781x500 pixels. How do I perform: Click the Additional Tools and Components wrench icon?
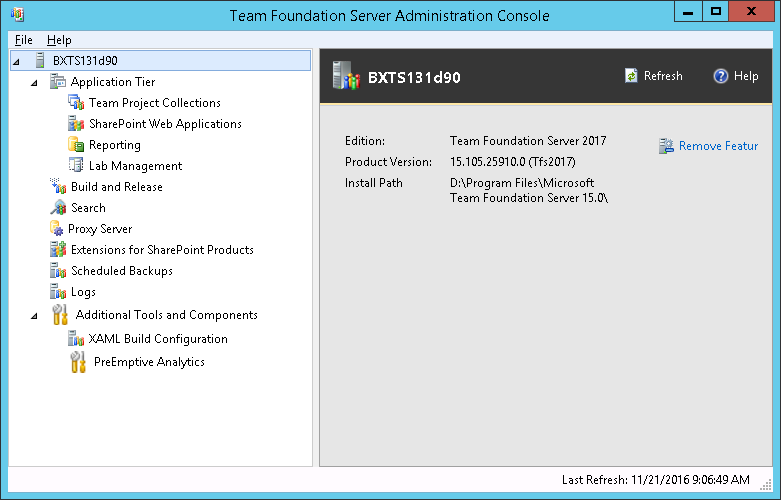[x=60, y=315]
